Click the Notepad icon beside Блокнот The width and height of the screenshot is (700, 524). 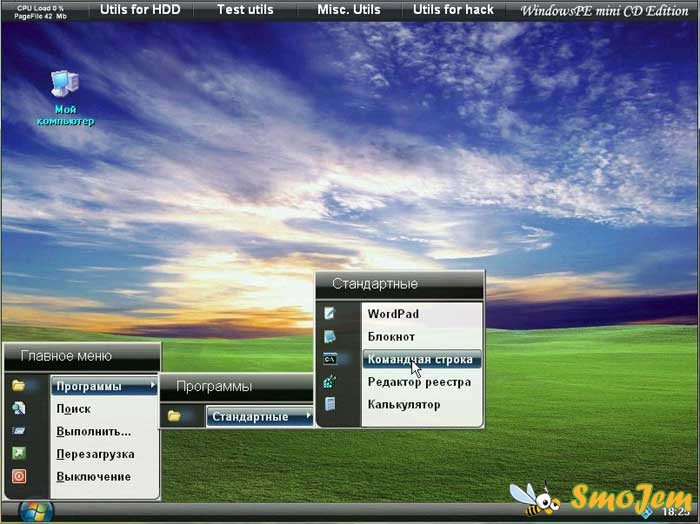pos(330,336)
